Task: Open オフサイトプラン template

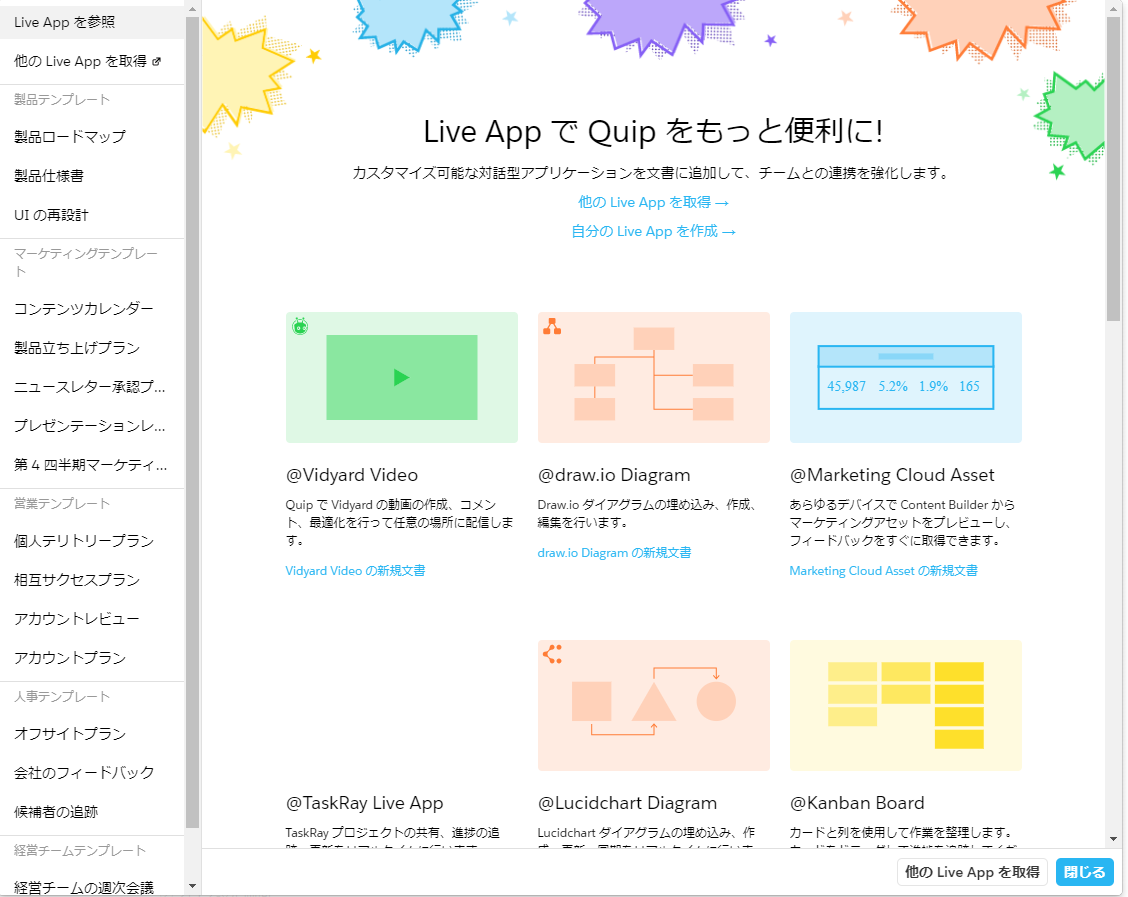Action: point(70,734)
